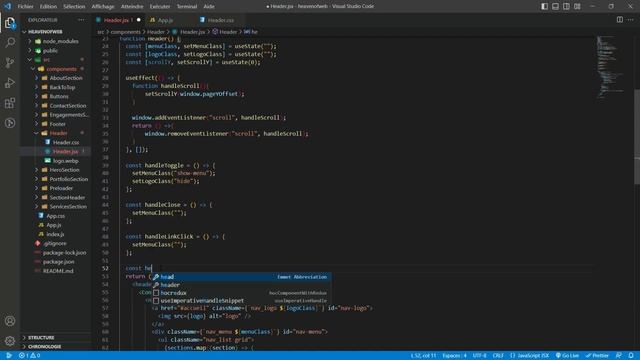Click the code minimap preview

coord(610,67)
